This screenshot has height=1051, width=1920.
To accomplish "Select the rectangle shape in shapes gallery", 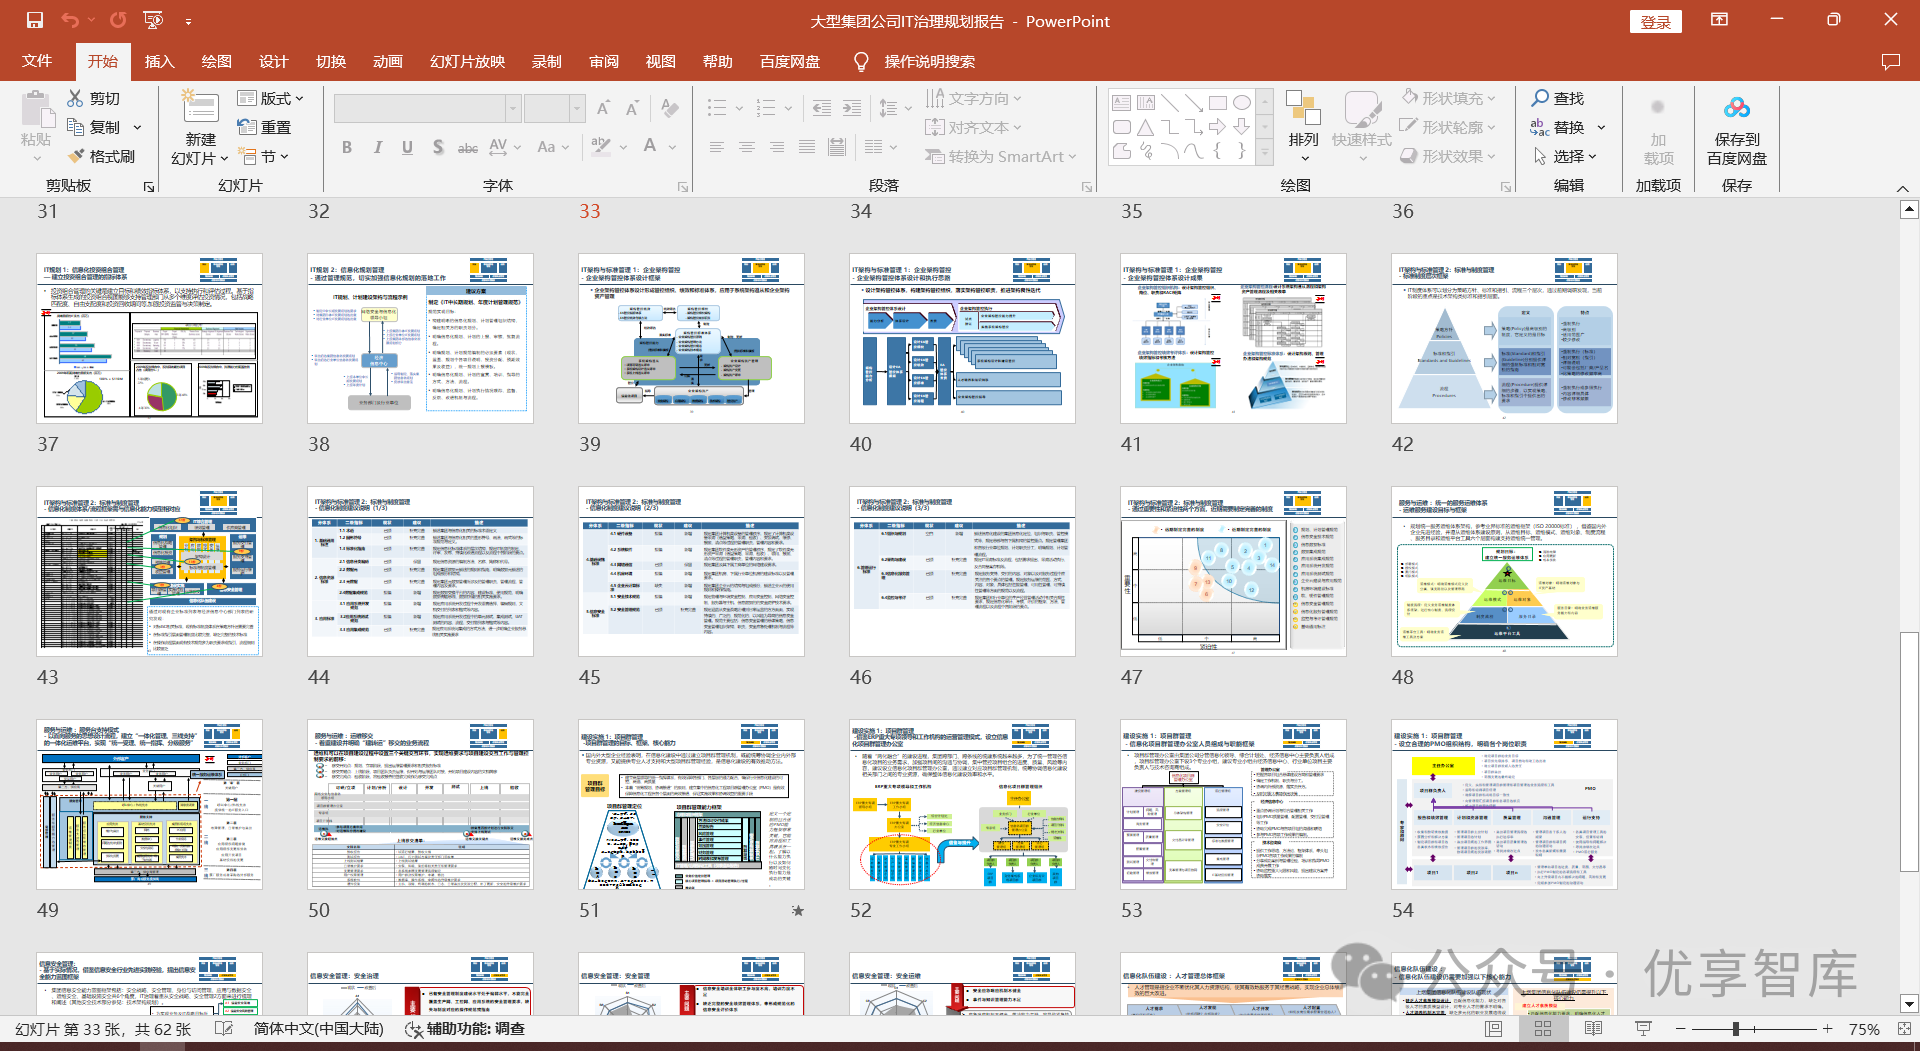I will [x=1217, y=103].
